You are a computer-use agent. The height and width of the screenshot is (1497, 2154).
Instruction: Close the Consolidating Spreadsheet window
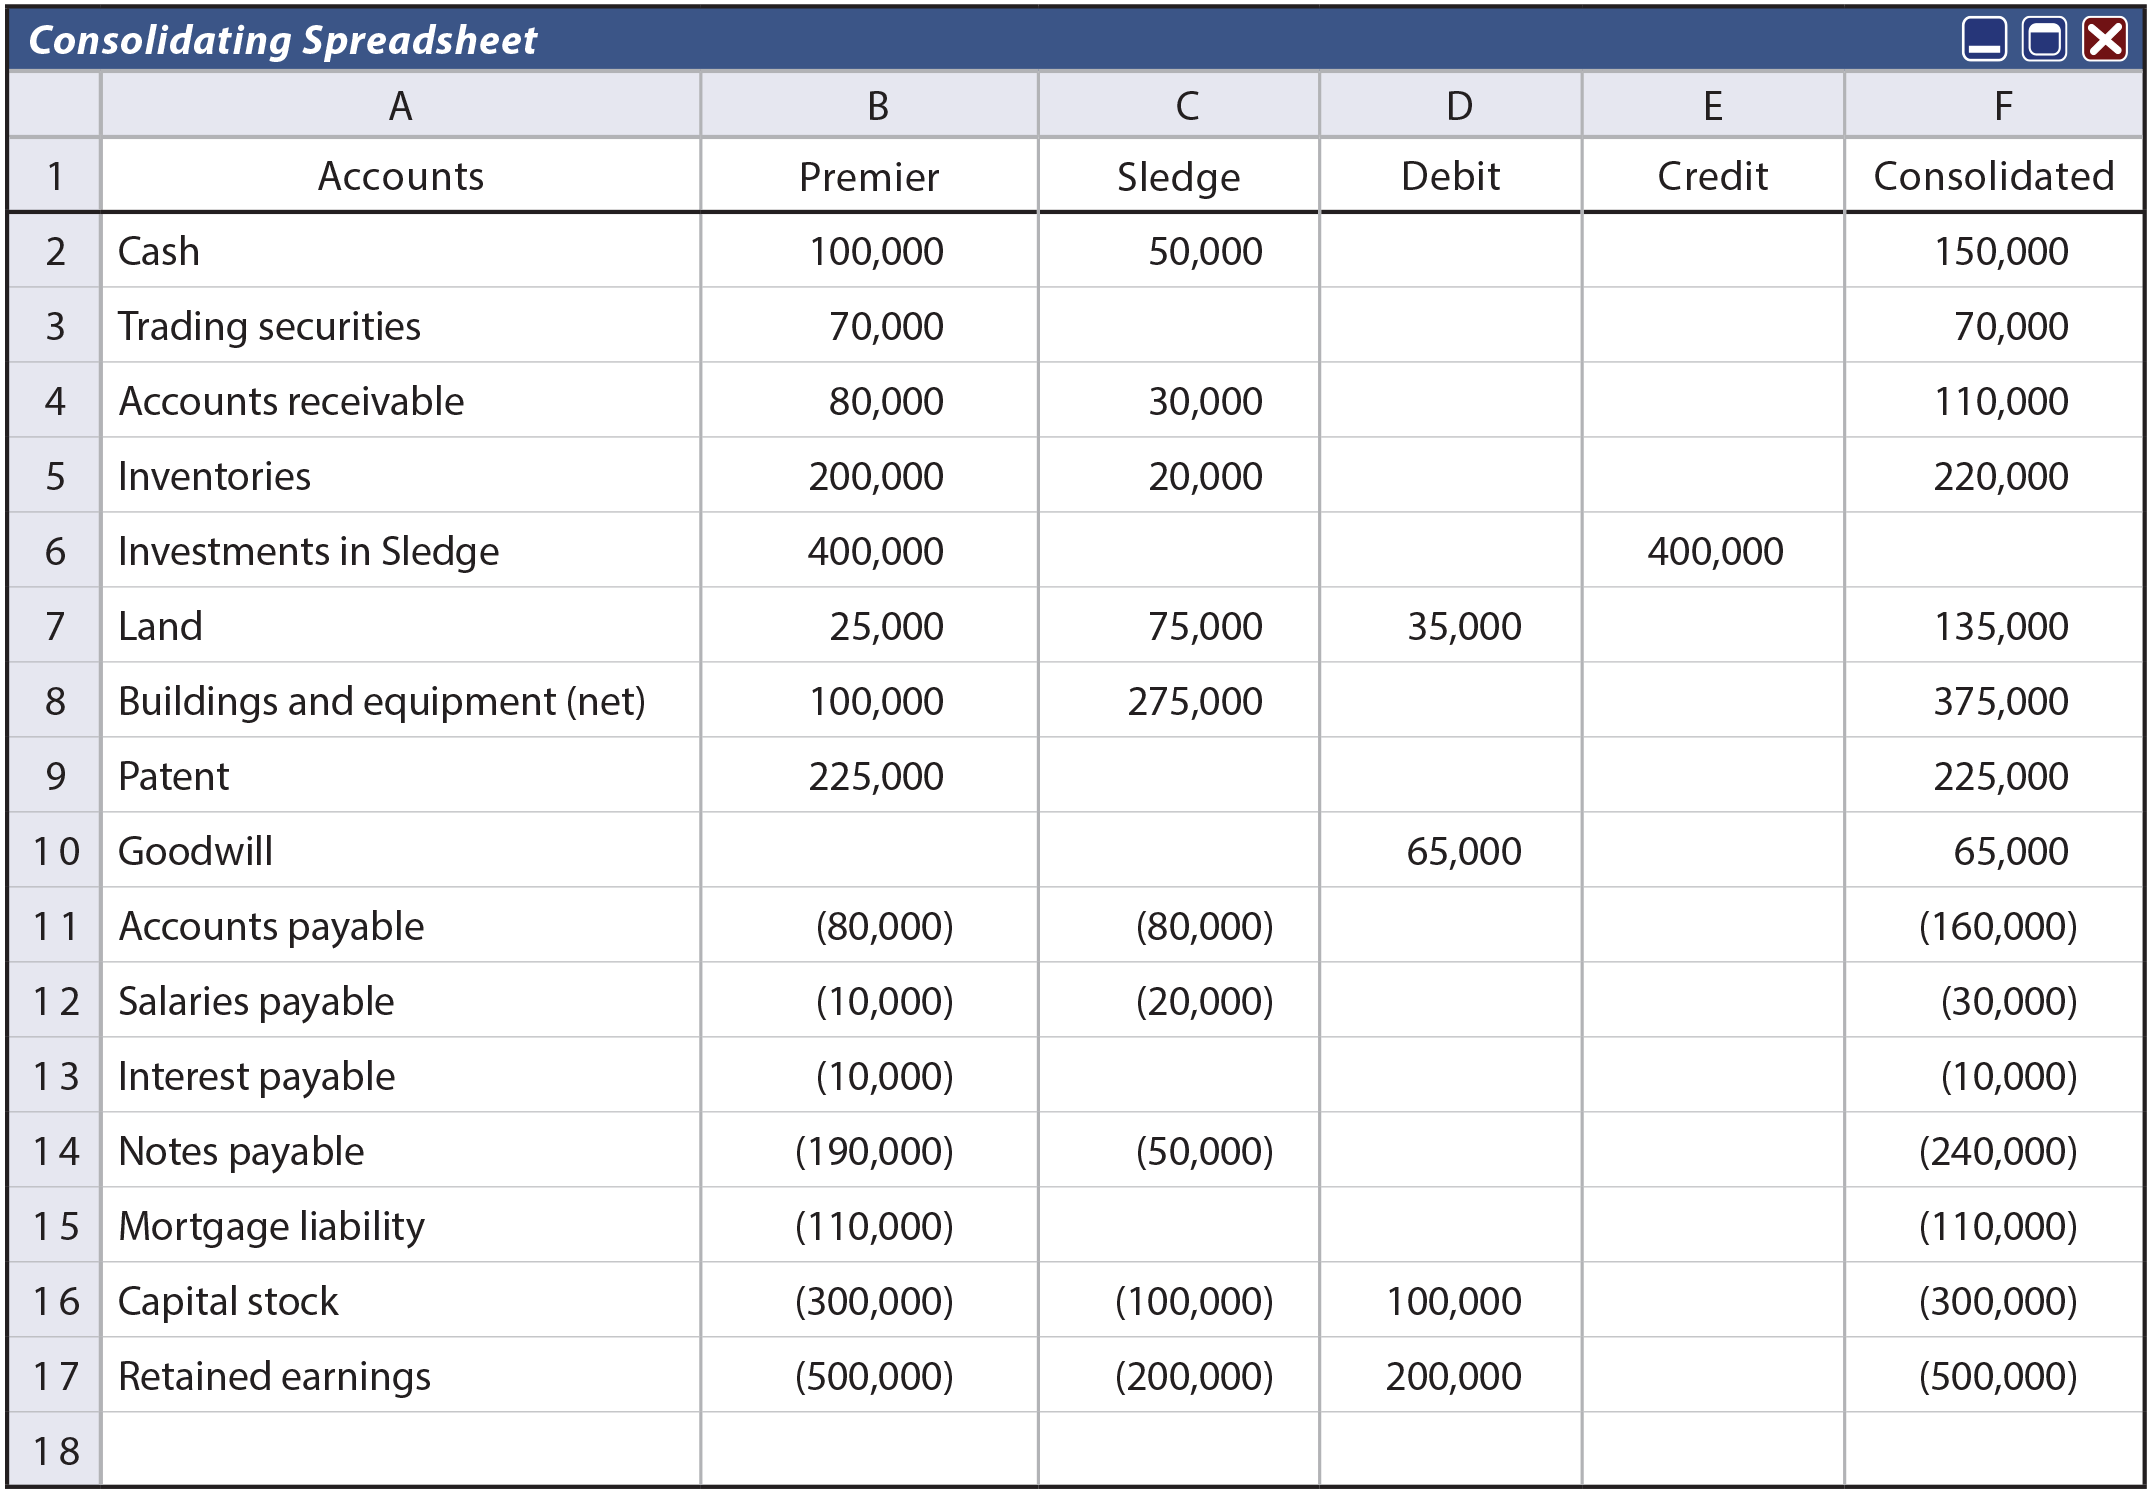click(2105, 39)
